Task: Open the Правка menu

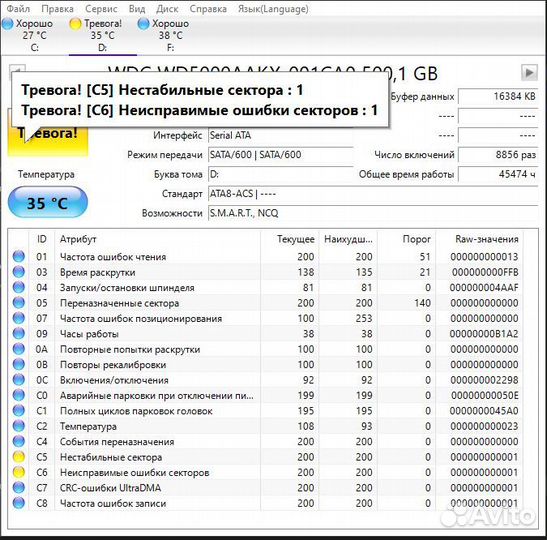Action: pyautogui.click(x=57, y=9)
